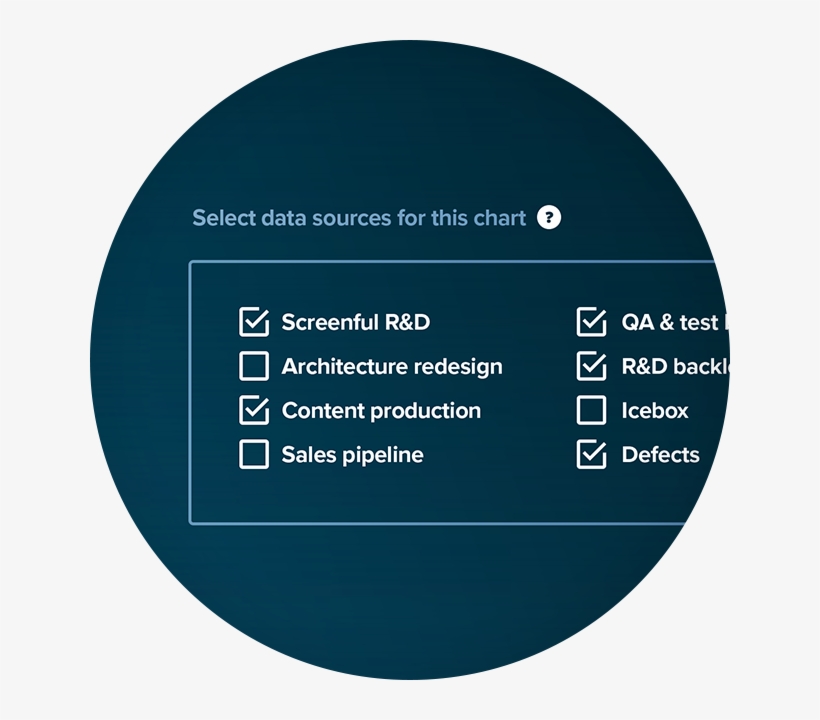Check the Icebox data source

[x=590, y=410]
